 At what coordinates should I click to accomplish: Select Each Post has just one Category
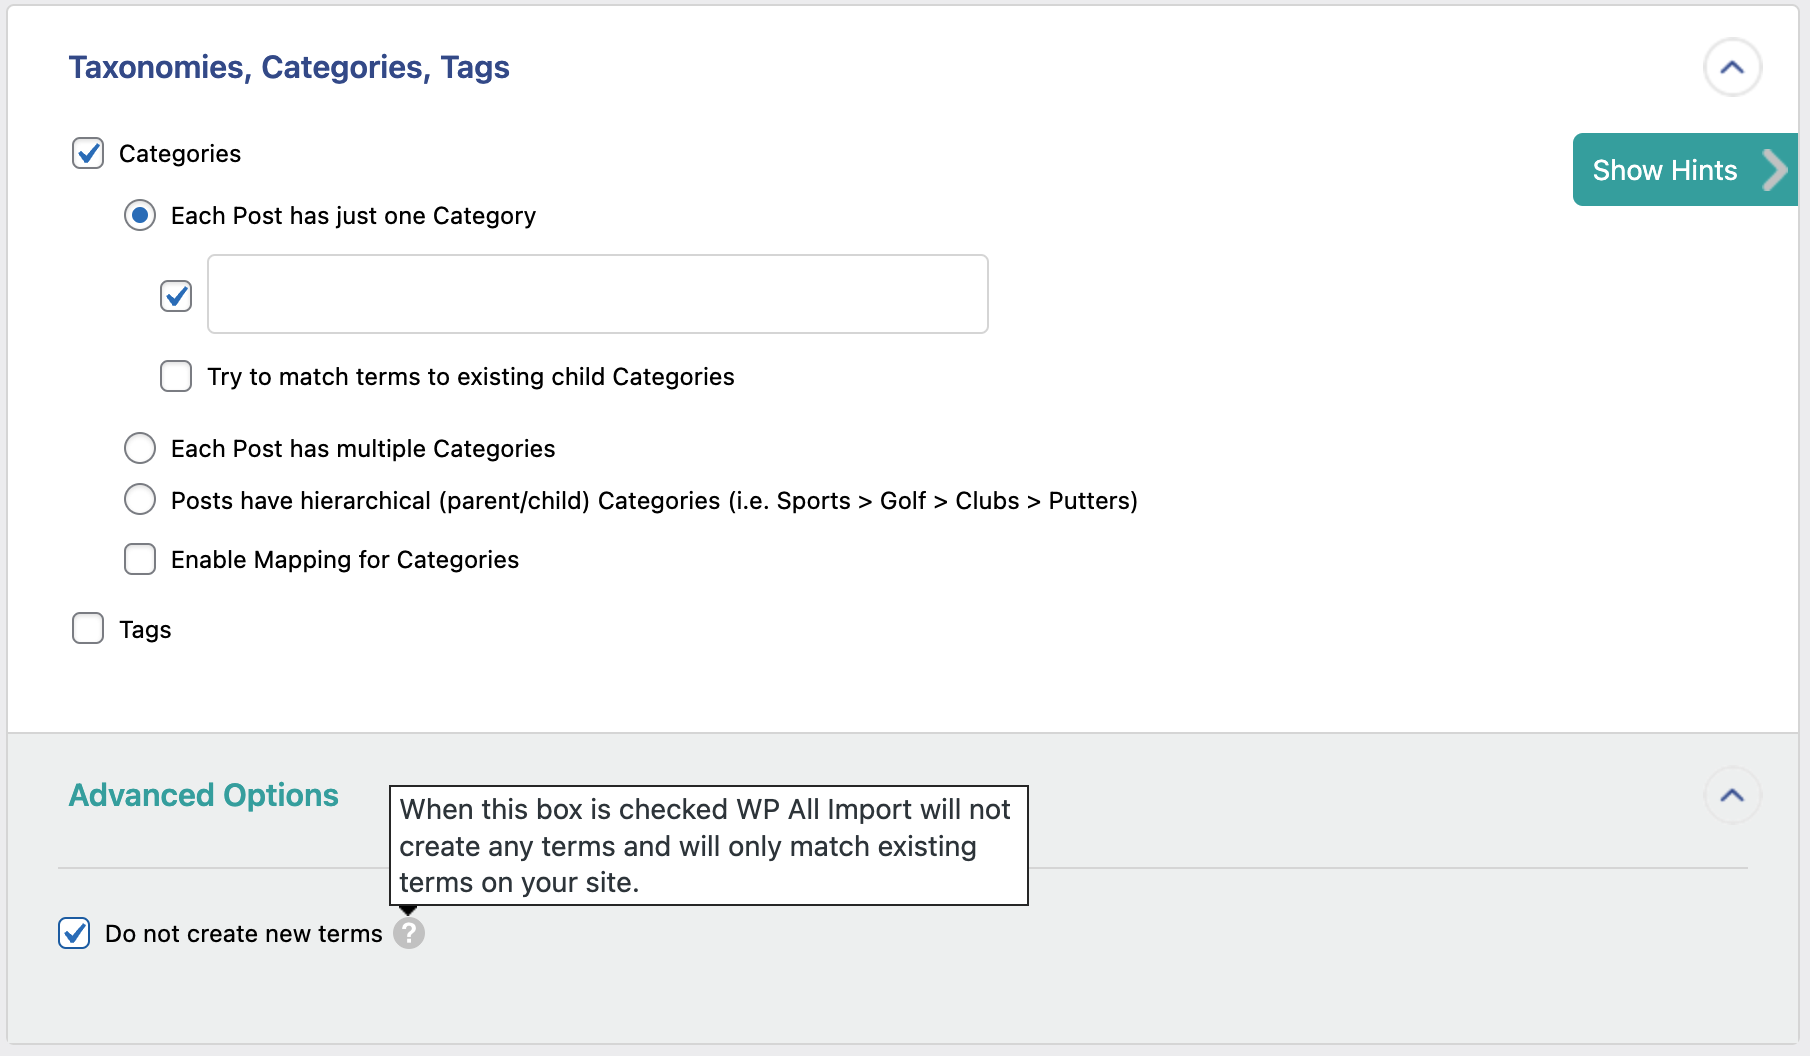point(140,216)
